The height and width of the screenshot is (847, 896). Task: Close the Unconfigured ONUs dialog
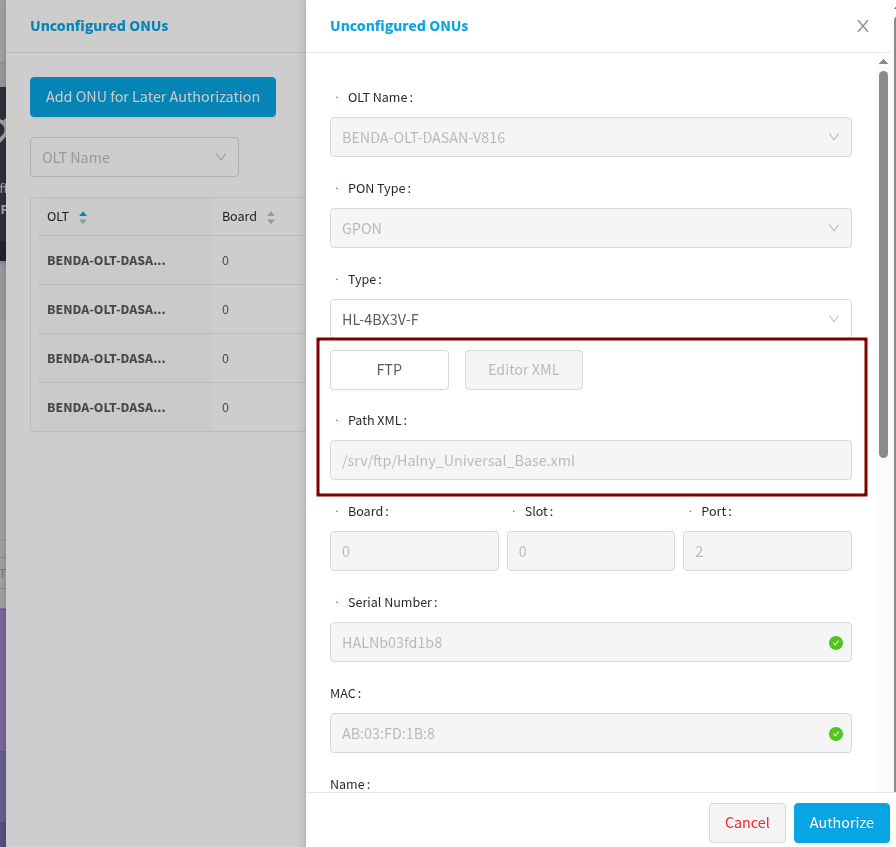(863, 26)
